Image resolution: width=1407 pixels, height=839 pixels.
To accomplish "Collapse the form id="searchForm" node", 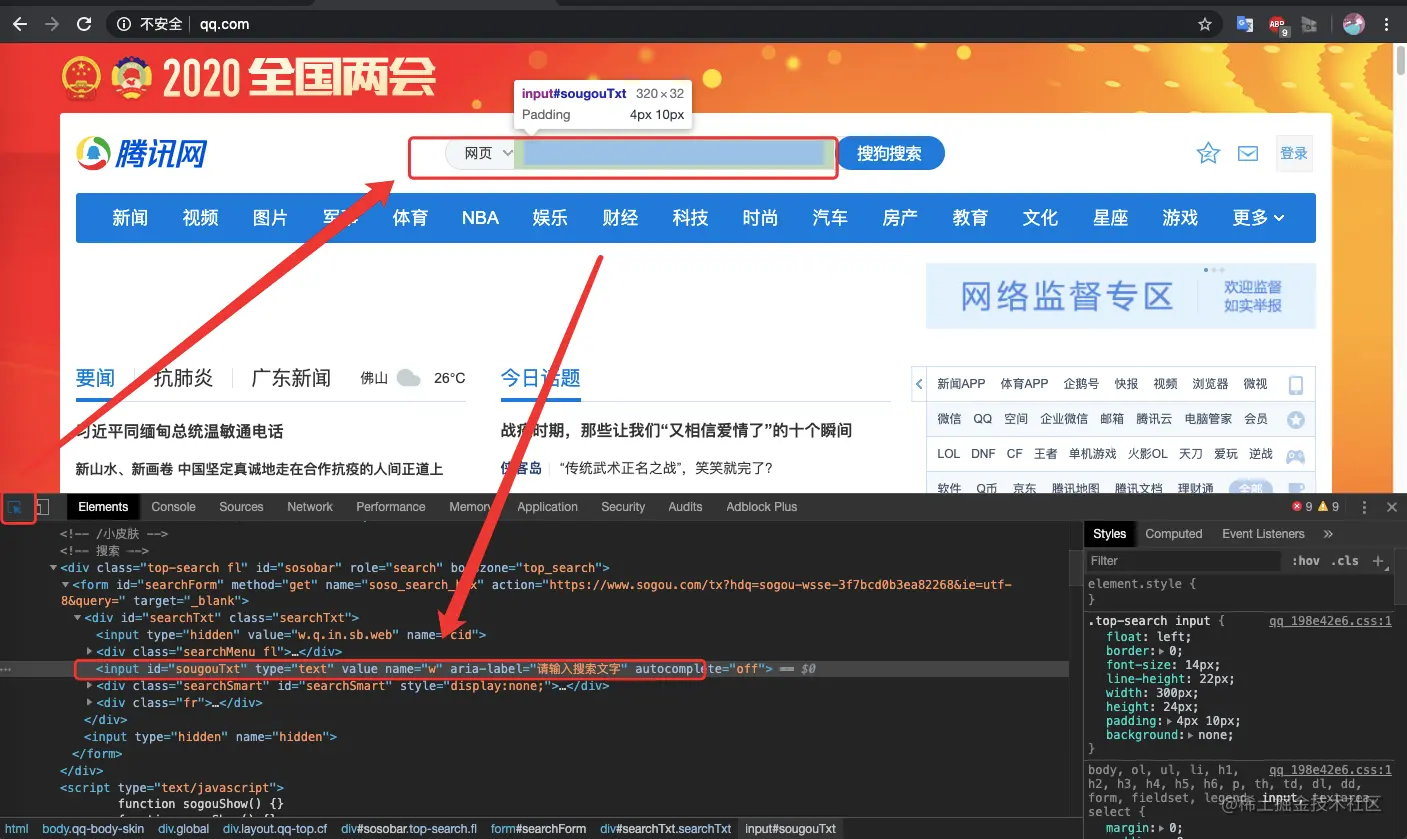I will [65, 584].
